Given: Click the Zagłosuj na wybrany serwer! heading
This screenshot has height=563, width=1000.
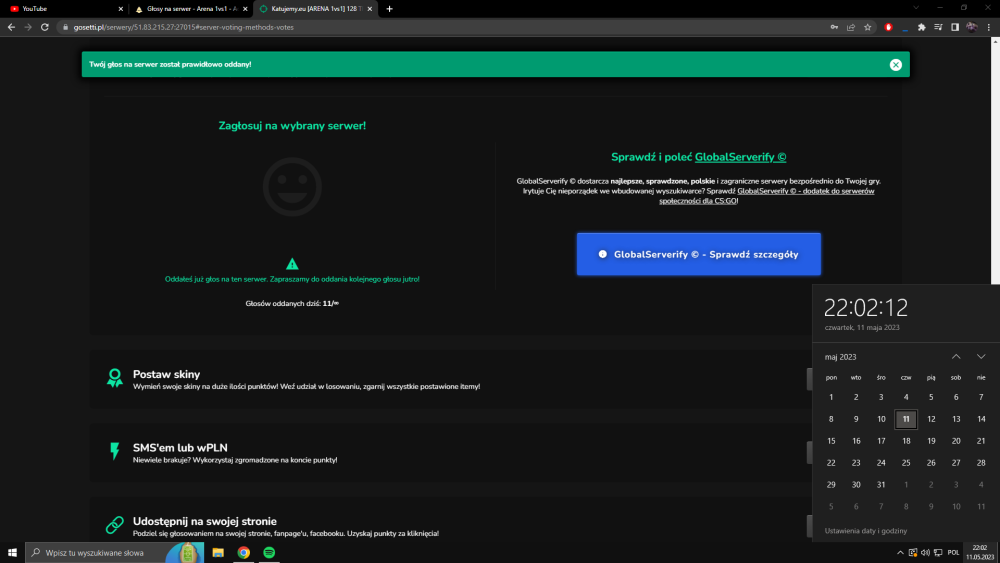Looking at the screenshot, I should pos(292,126).
